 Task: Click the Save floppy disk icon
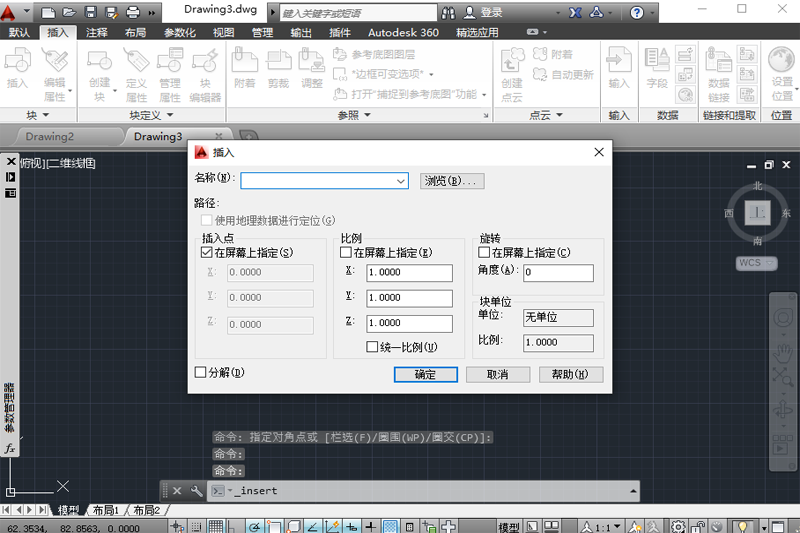[90, 12]
